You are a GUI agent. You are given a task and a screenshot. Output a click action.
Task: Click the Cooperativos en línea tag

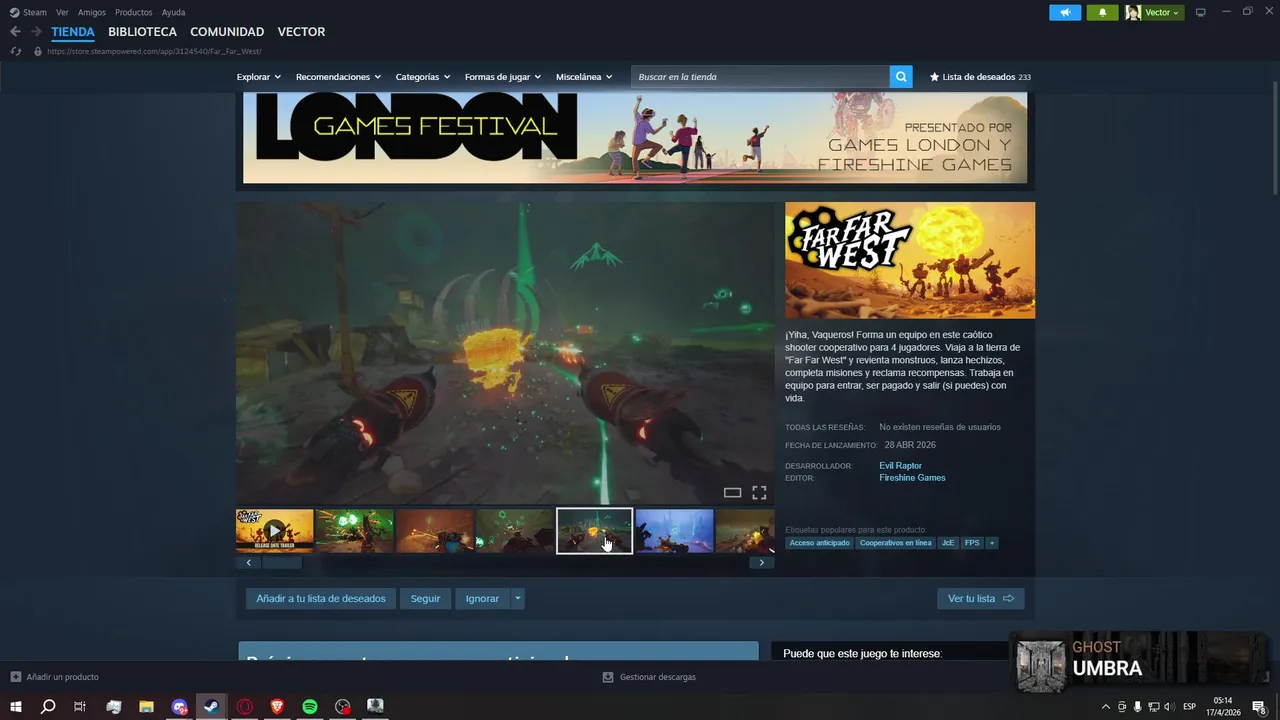[x=895, y=543]
